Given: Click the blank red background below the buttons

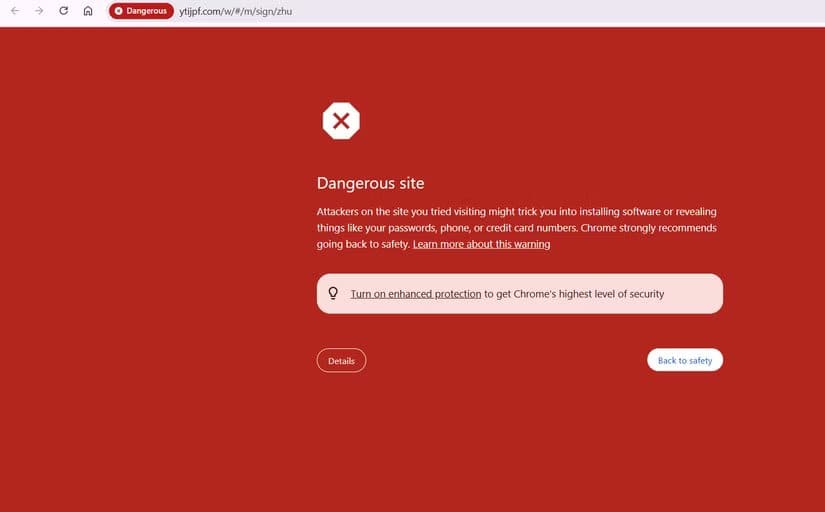Looking at the screenshot, I should 520,440.
